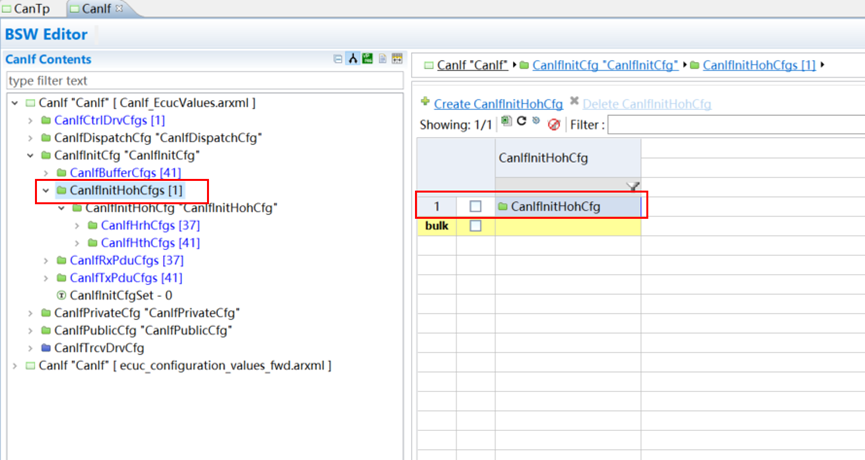Click the column filter funnel icon under CanIfInitHohCfg header

coord(632,186)
